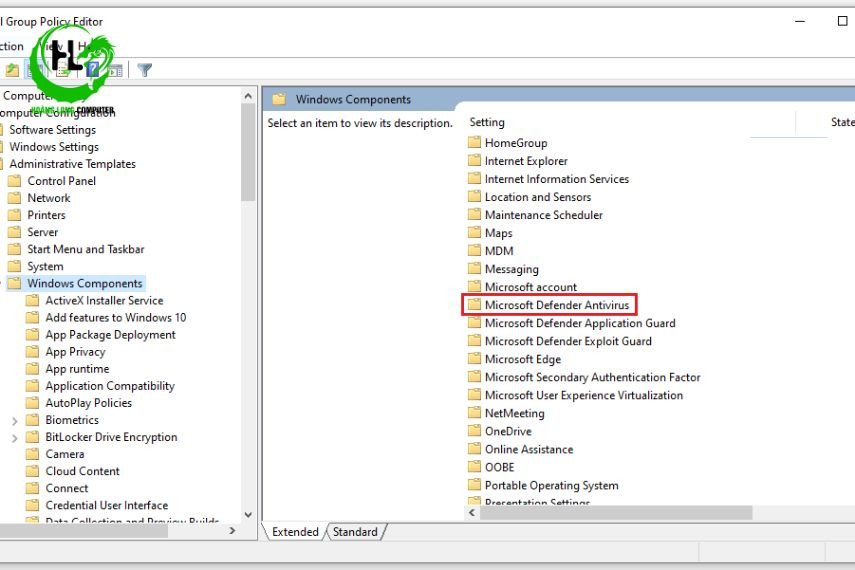Click the Server folder icon in tree
Viewport: 855px width, 570px height.
click(15, 232)
